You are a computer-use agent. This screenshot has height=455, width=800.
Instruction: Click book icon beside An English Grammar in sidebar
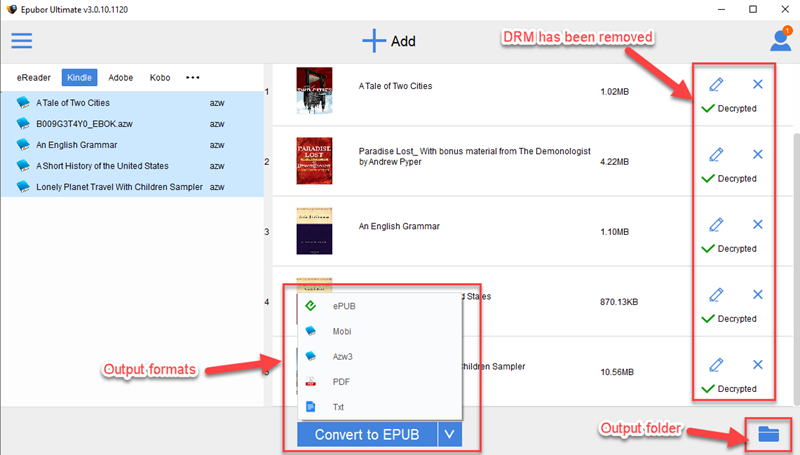(x=23, y=145)
